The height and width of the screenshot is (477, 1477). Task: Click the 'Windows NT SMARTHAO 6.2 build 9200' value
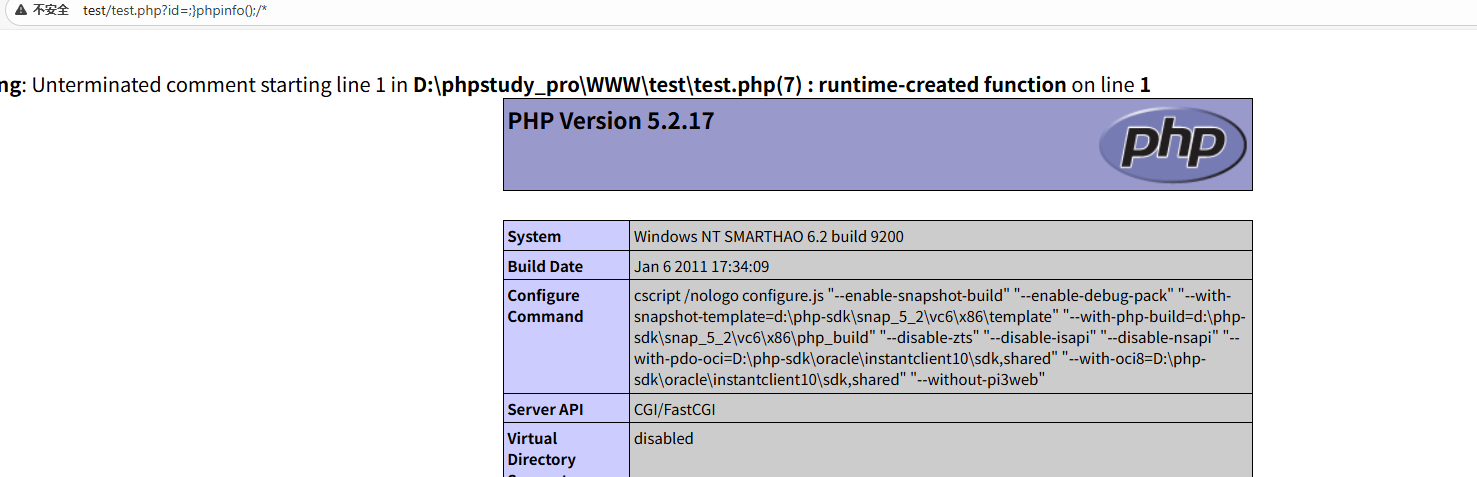pyautogui.click(x=768, y=237)
